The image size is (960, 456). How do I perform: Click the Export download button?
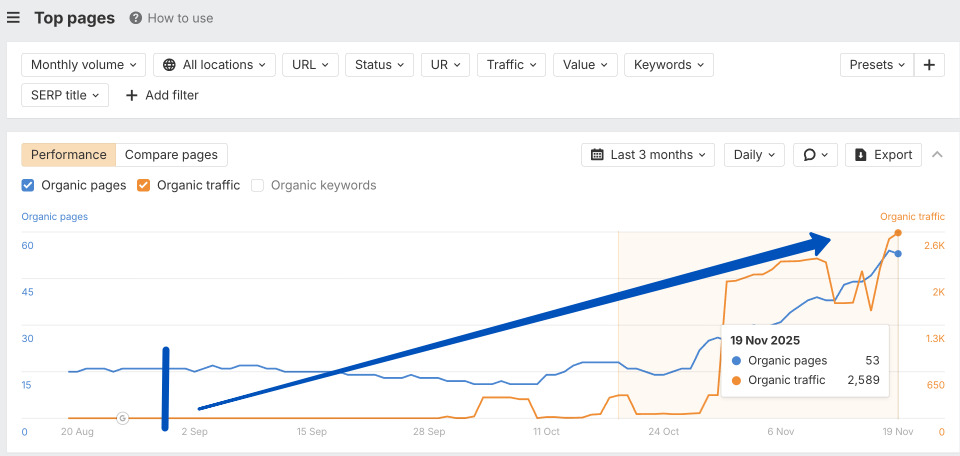click(883, 155)
